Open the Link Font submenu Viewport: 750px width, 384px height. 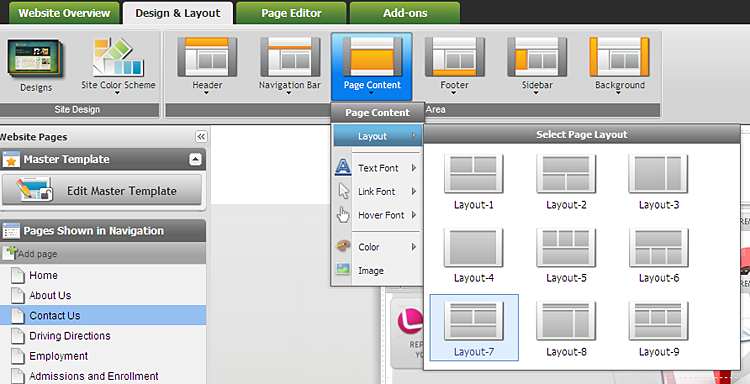[x=377, y=191]
